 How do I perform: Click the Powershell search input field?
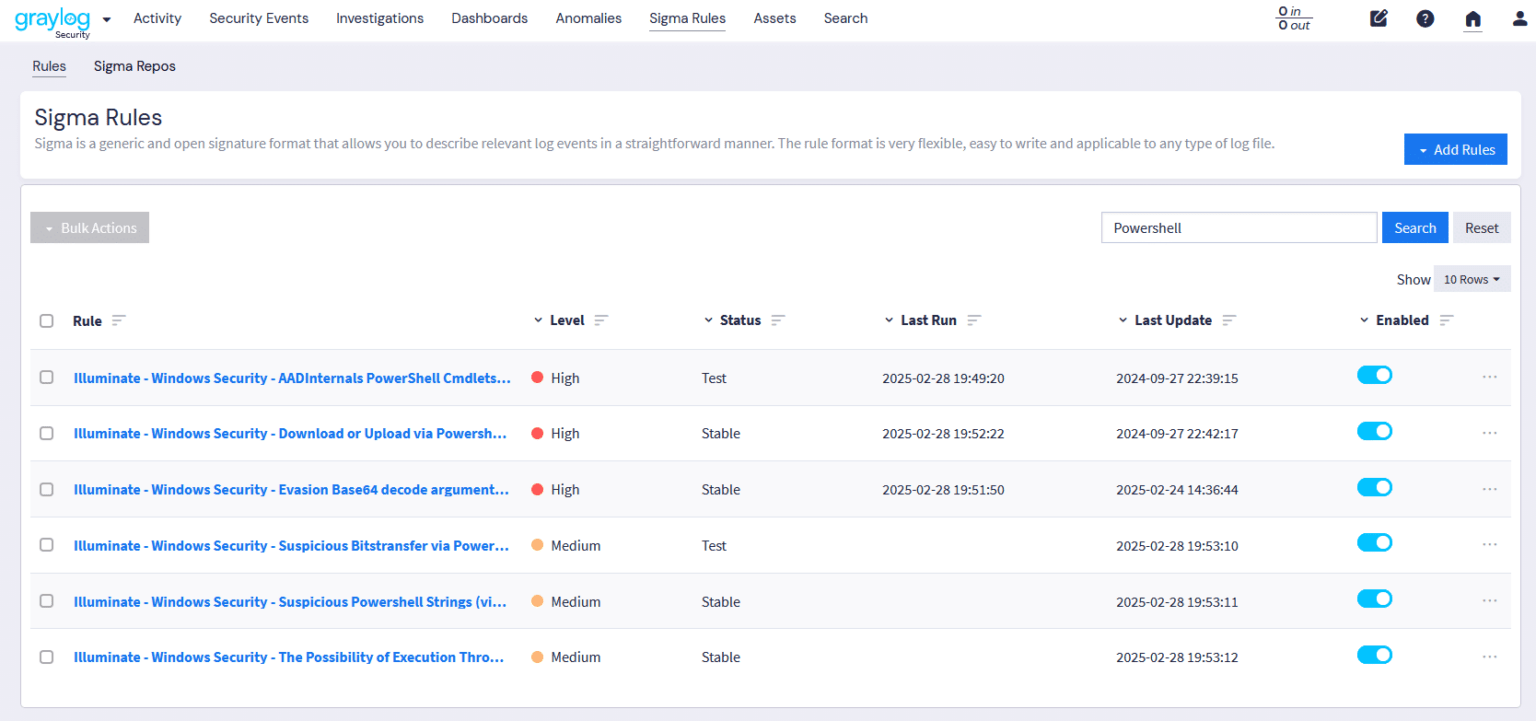tap(1238, 228)
